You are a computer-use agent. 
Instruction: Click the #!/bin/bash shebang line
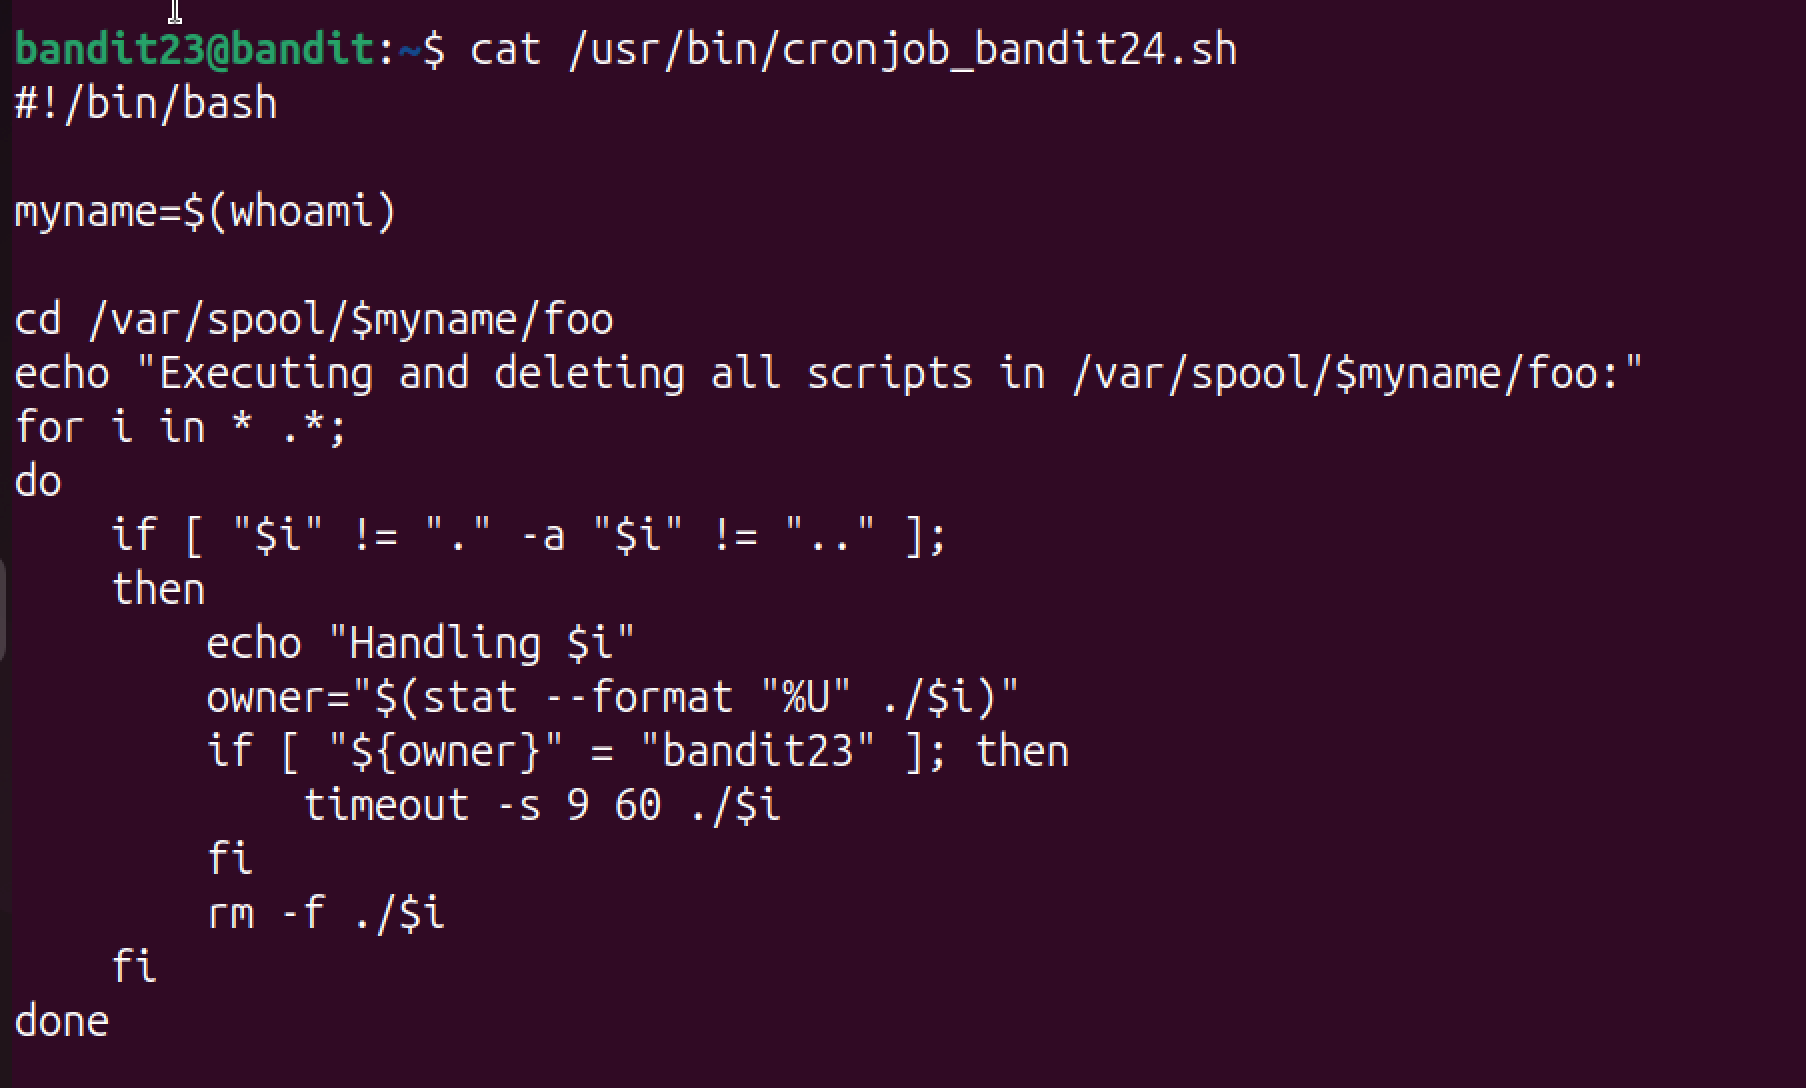146,104
